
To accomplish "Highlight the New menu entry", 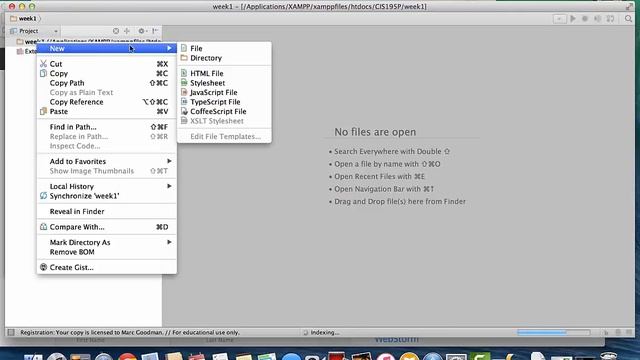I will (107, 48).
